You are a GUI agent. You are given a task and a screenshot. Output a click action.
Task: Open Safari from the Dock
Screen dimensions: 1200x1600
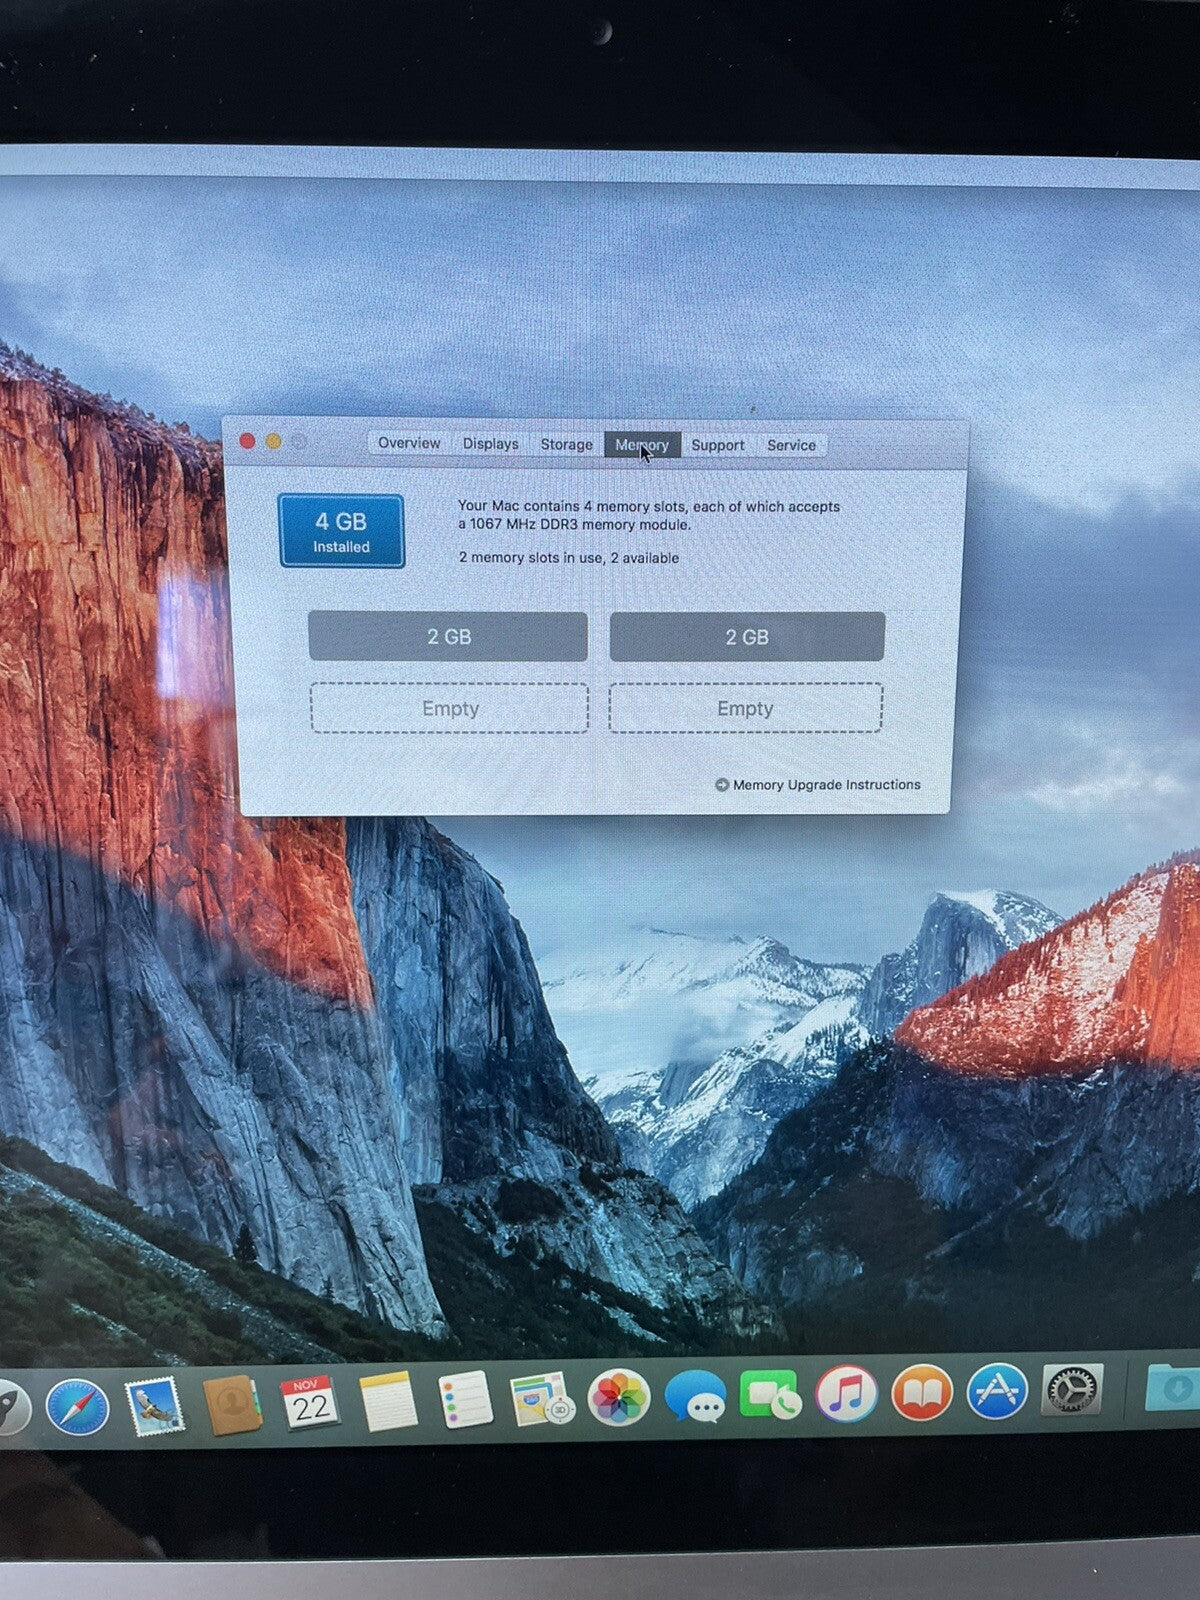click(77, 1406)
